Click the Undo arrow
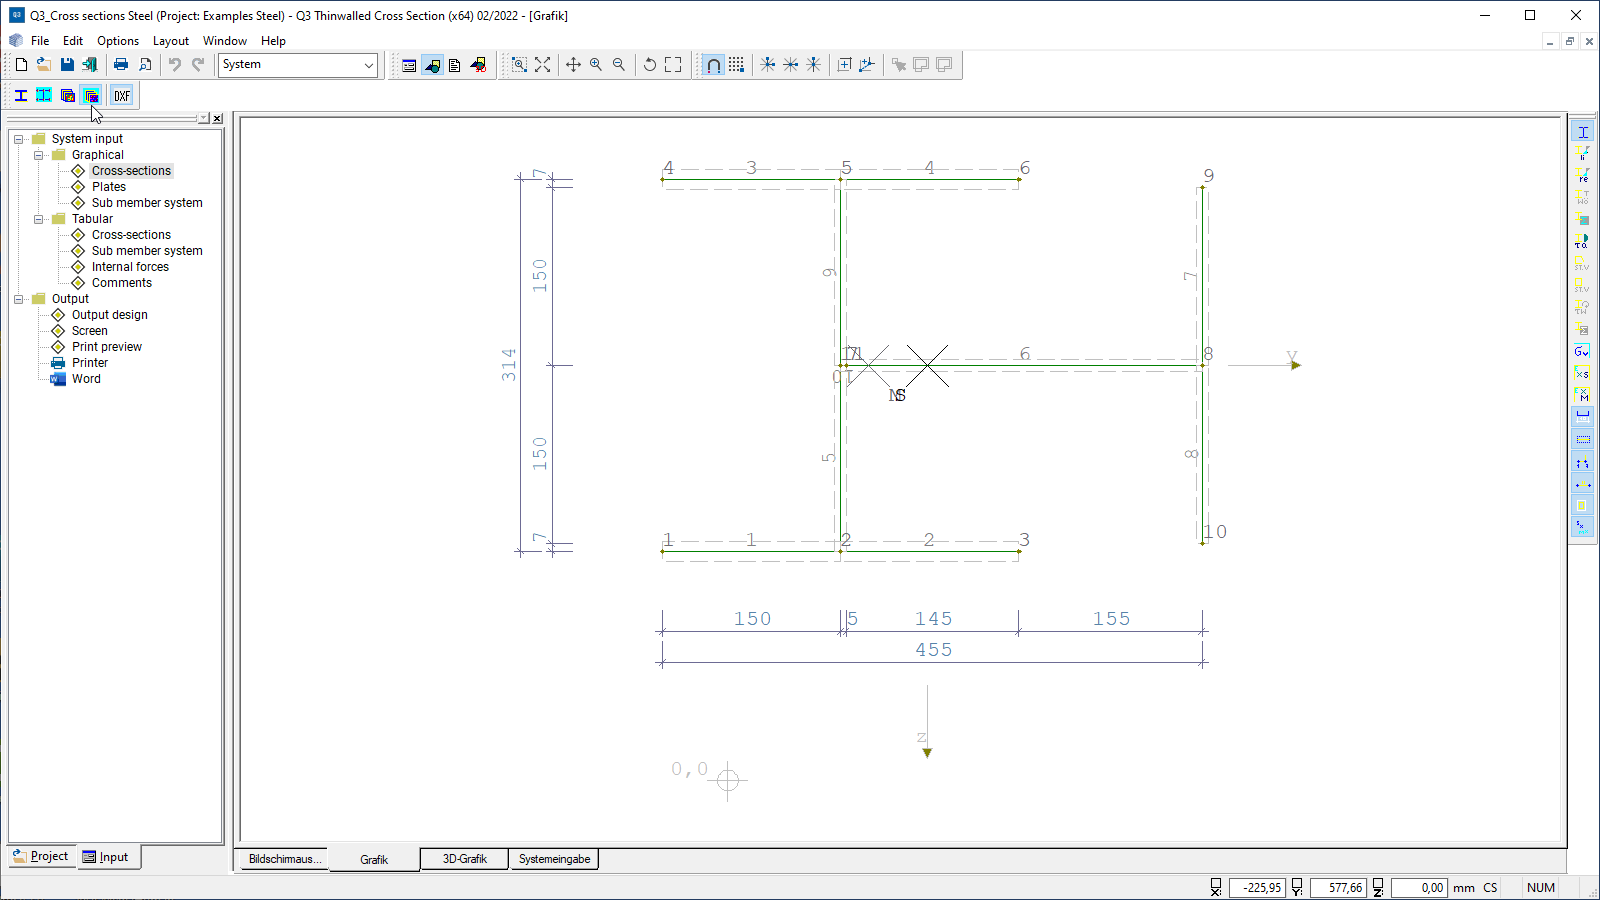Image resolution: width=1600 pixels, height=900 pixels. coord(175,64)
